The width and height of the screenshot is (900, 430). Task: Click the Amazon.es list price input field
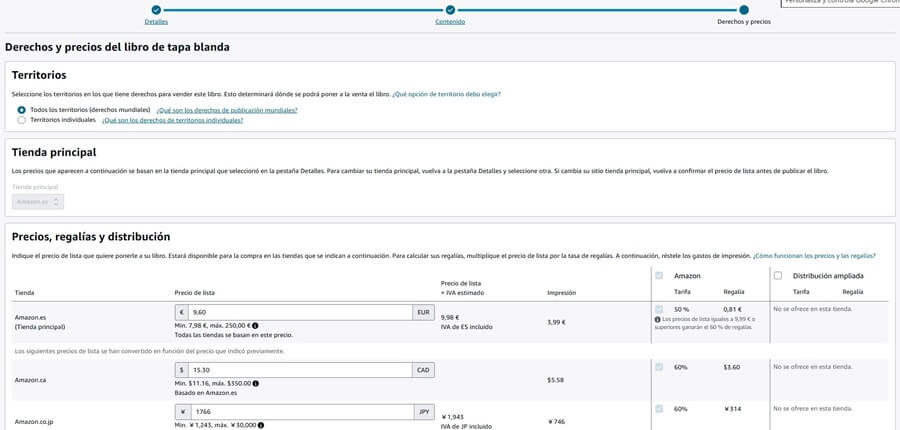tap(300, 312)
